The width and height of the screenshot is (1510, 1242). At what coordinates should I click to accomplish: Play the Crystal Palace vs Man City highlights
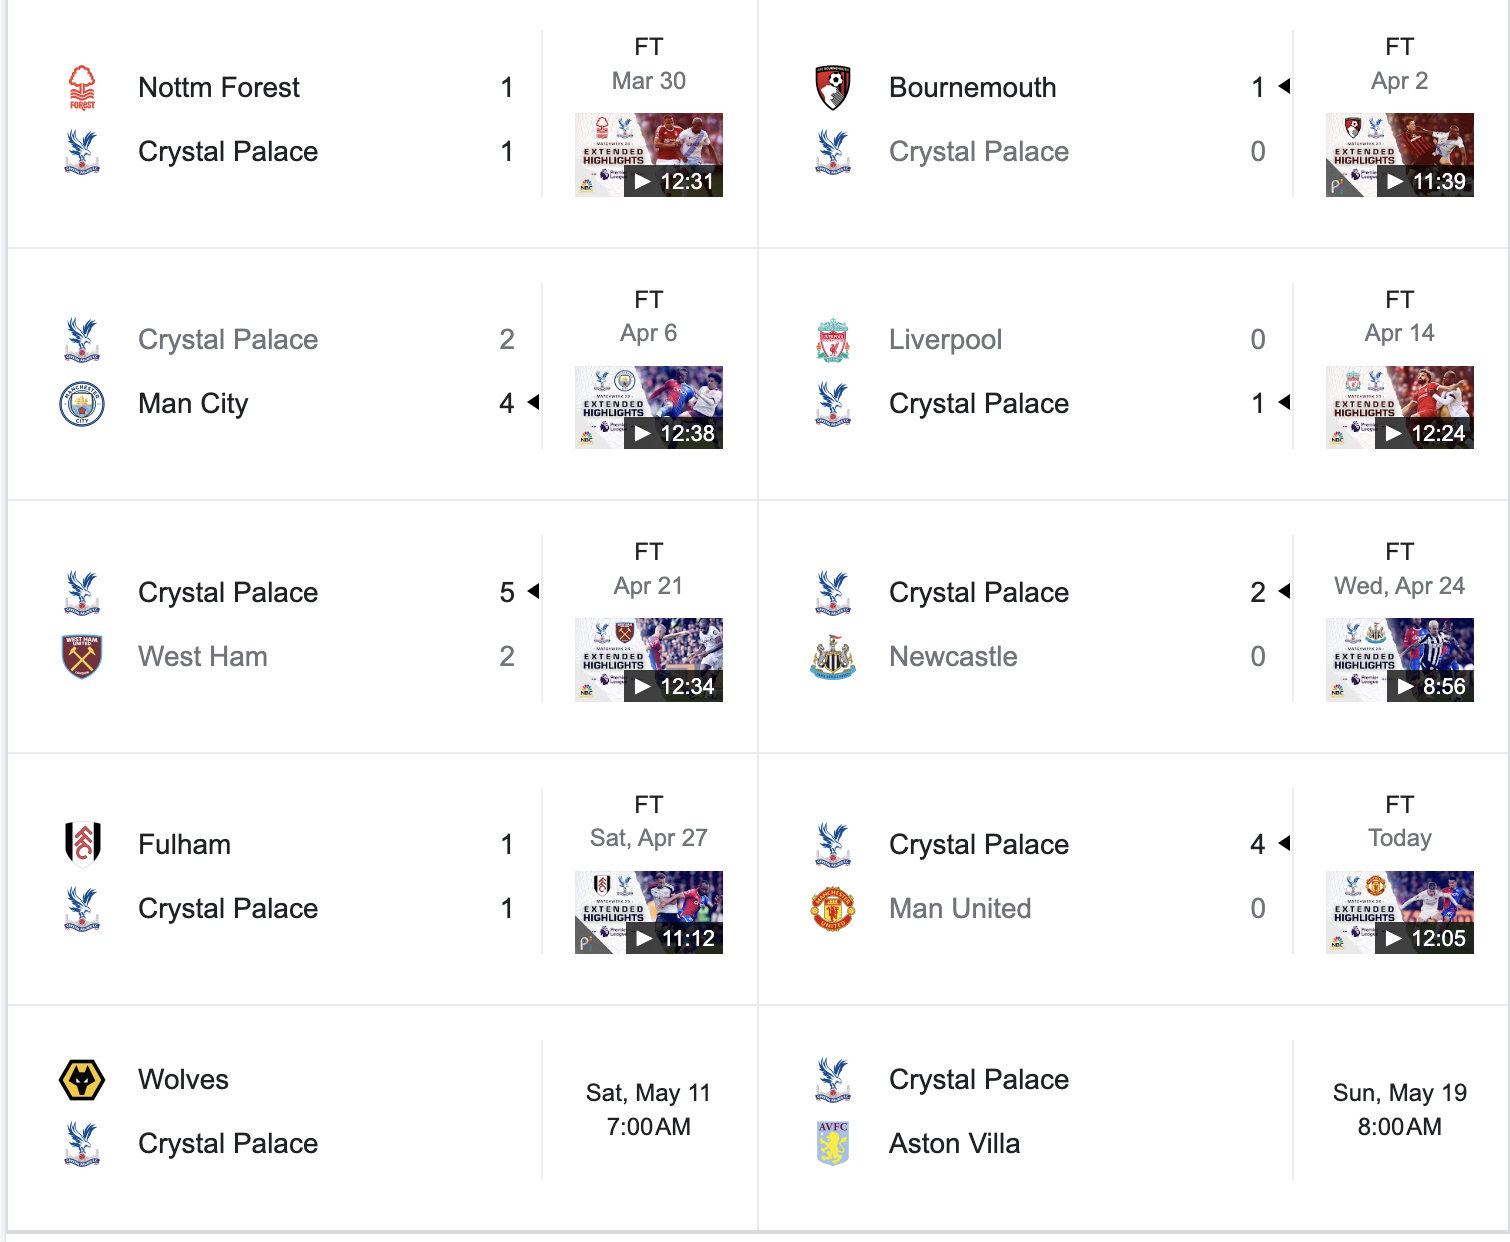pos(649,407)
